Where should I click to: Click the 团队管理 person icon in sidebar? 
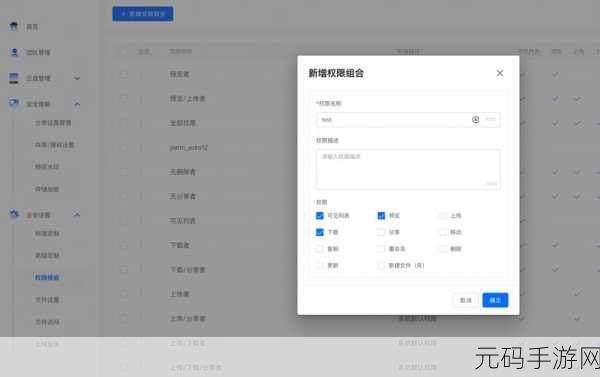click(14, 52)
